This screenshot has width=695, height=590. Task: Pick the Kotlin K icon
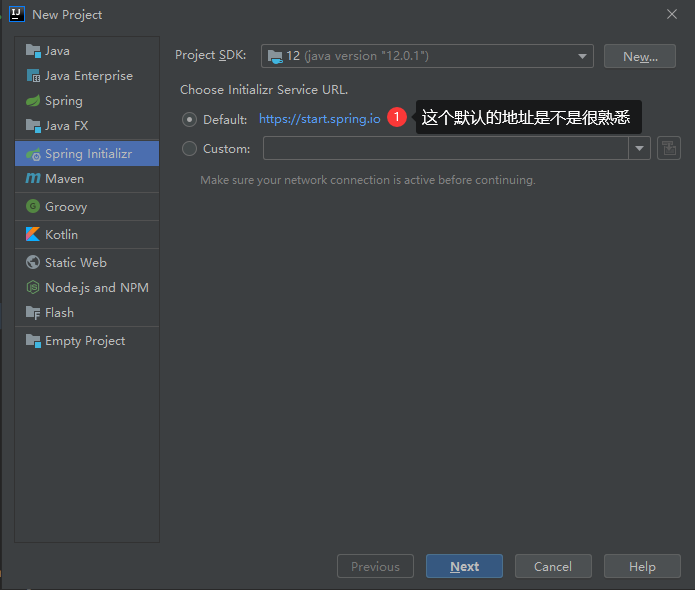(x=33, y=234)
